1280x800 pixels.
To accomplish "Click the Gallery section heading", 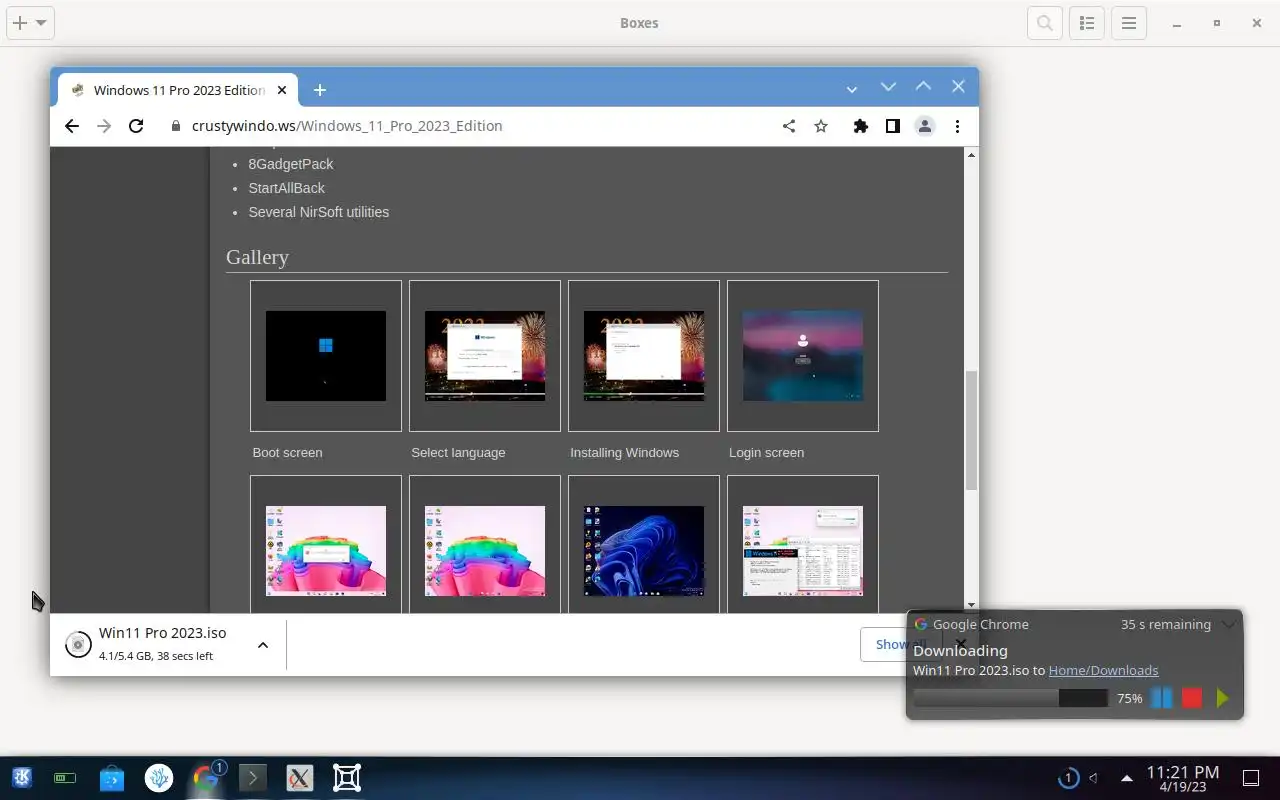I will coord(257,257).
